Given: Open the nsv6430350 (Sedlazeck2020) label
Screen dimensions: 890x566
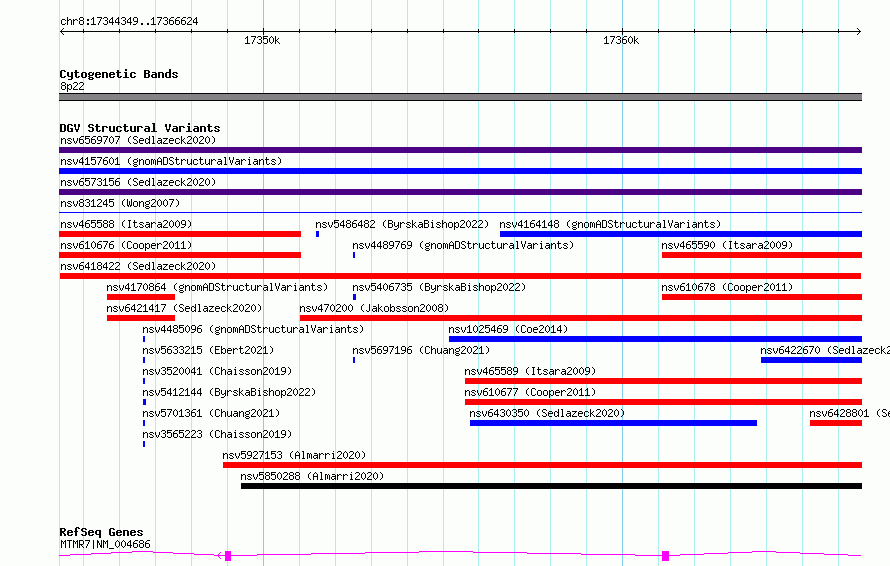Looking at the screenshot, I should point(547,413).
